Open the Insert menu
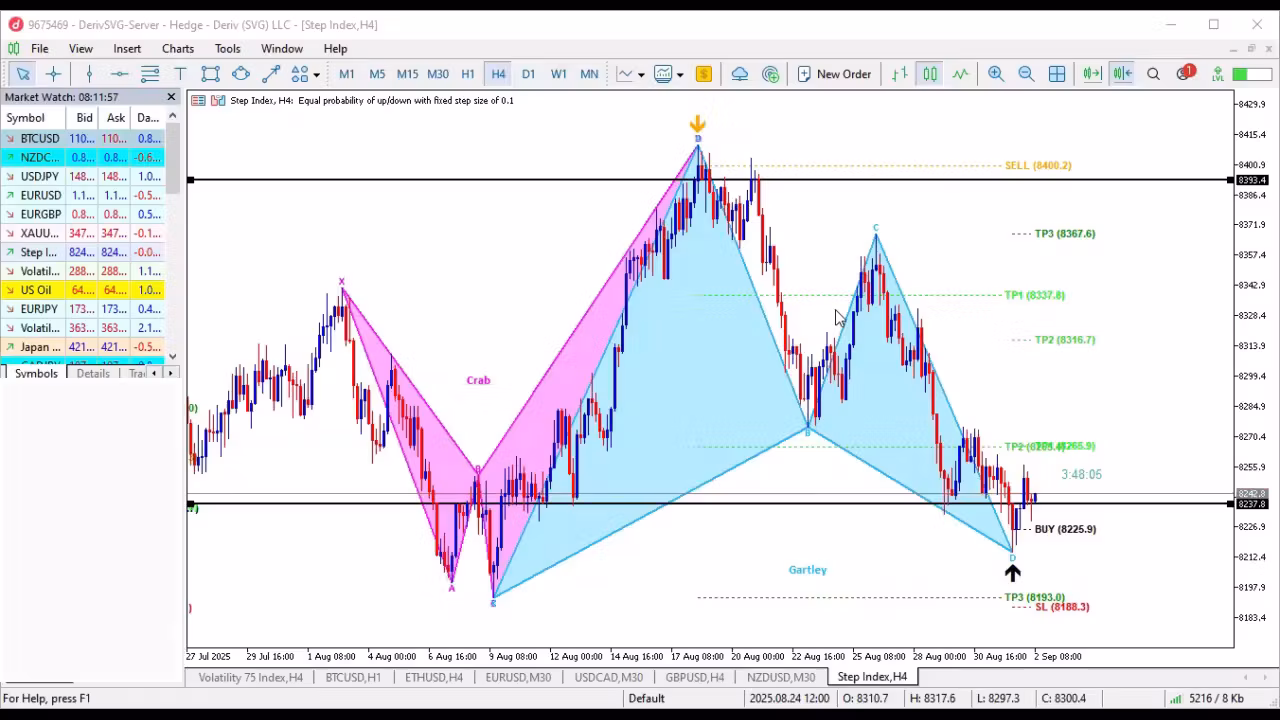The width and height of the screenshot is (1280, 720). pyautogui.click(x=127, y=48)
